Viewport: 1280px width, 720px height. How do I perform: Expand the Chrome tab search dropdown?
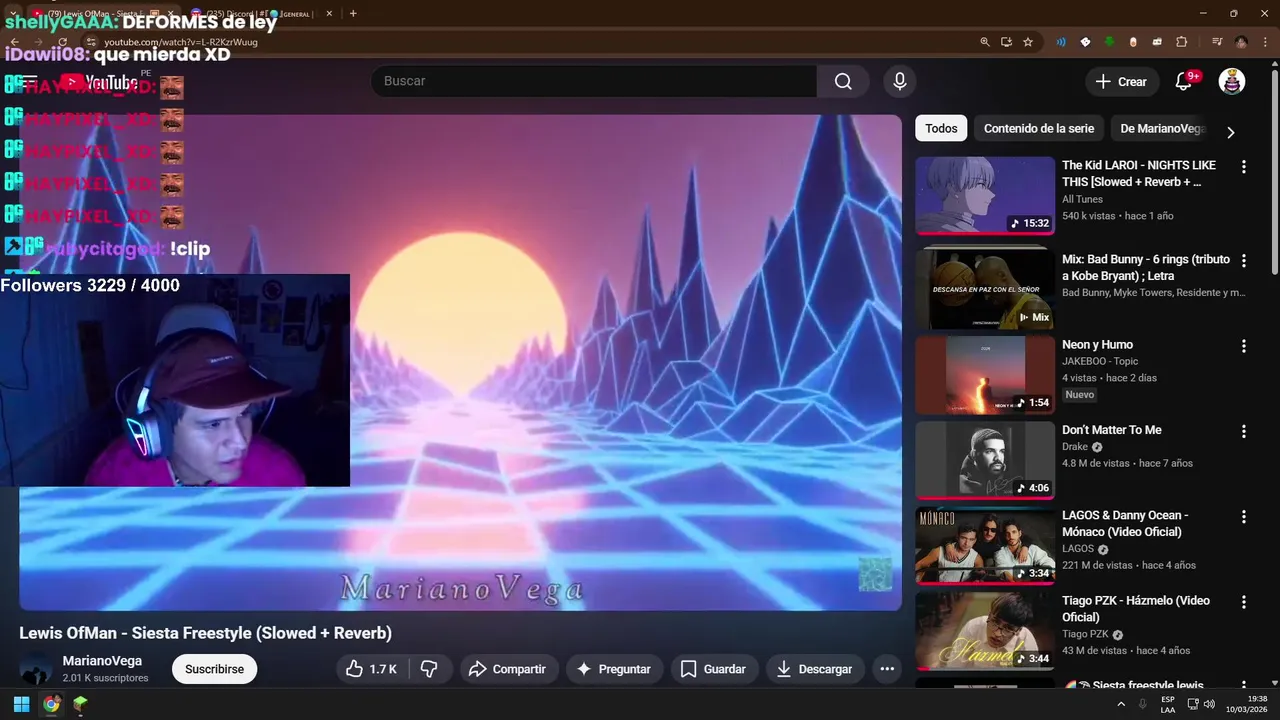11,14
